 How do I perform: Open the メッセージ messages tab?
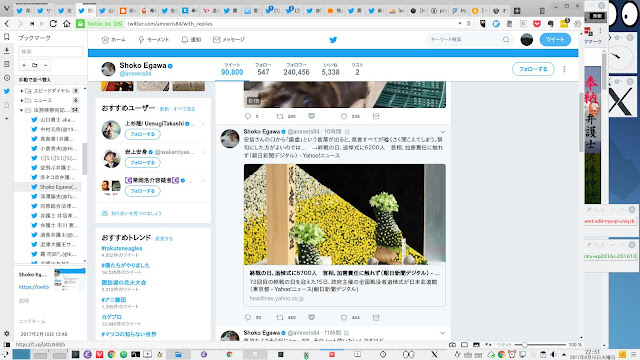click(x=229, y=40)
